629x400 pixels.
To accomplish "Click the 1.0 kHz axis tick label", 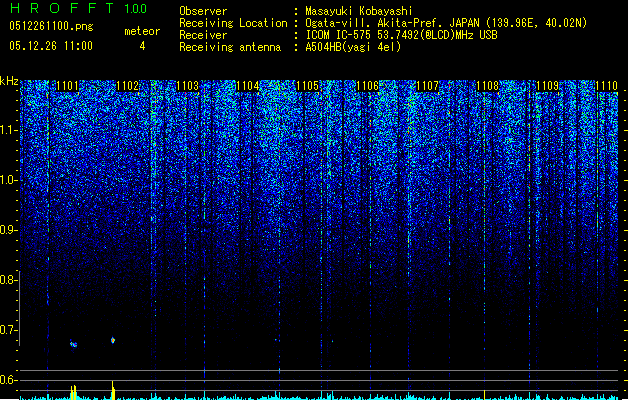I will 9,180.
